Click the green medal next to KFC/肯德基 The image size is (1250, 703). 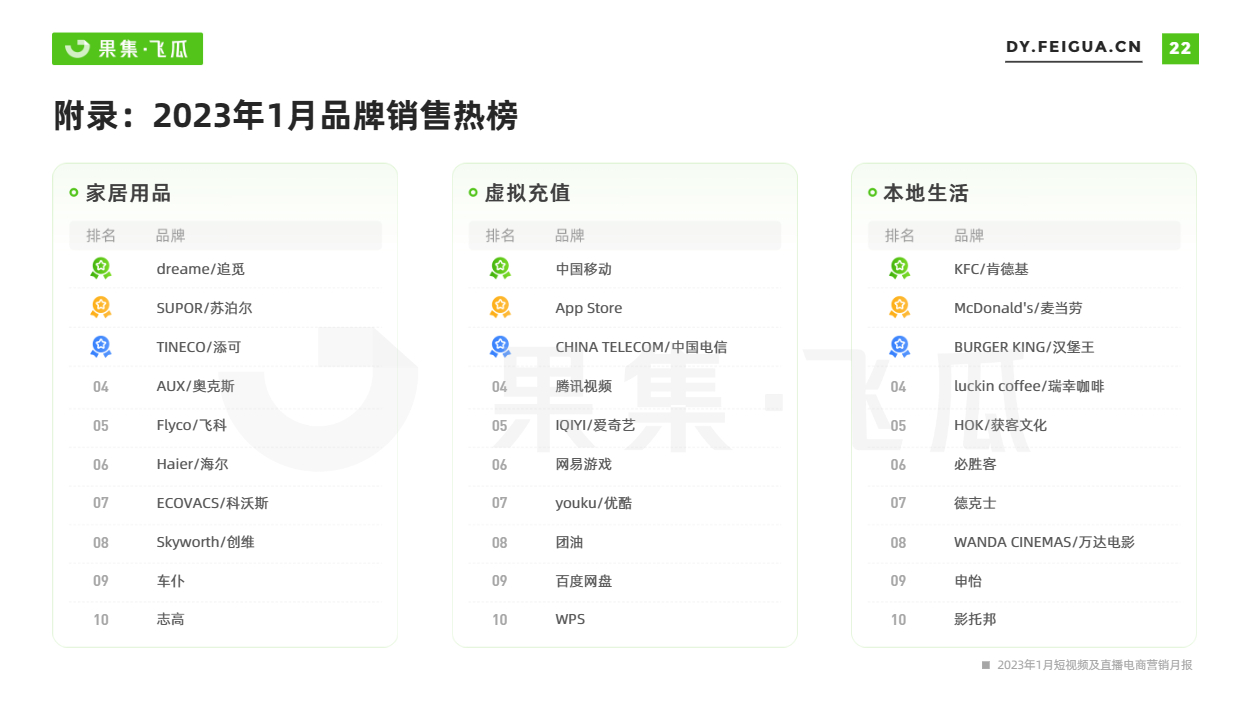899,268
